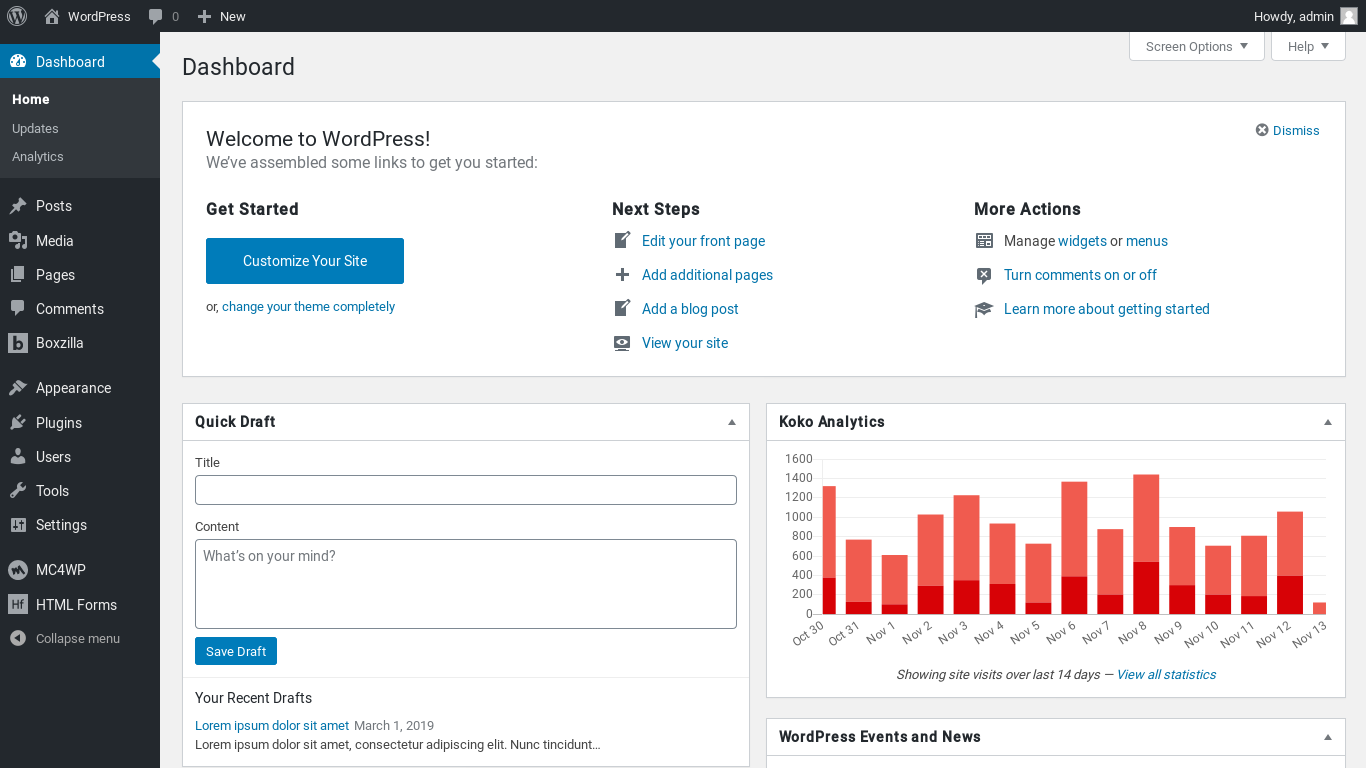Image resolution: width=1366 pixels, height=768 pixels.
Task: Collapse the Koko Analytics panel
Action: [1328, 421]
